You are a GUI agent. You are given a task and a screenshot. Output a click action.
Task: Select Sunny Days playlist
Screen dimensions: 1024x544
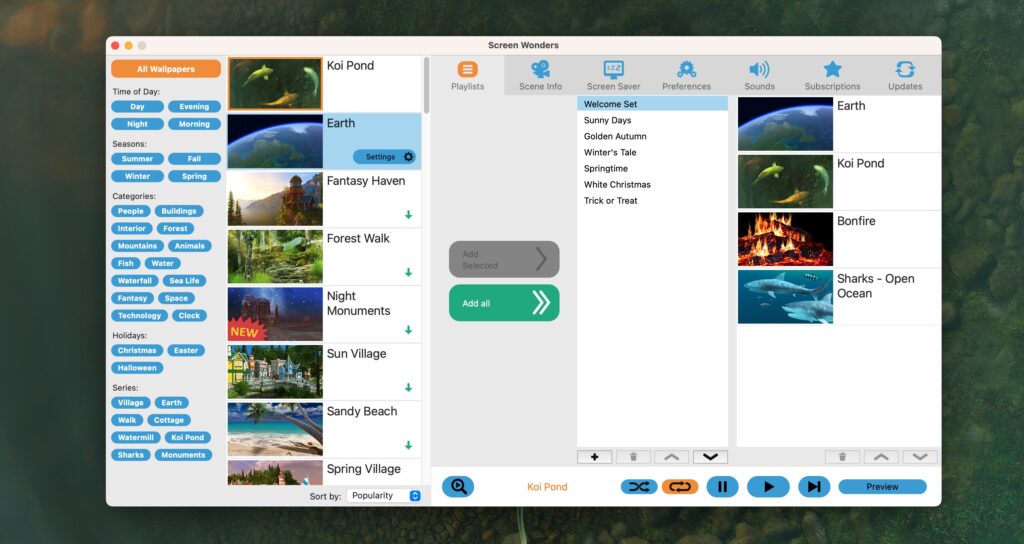[652, 120]
